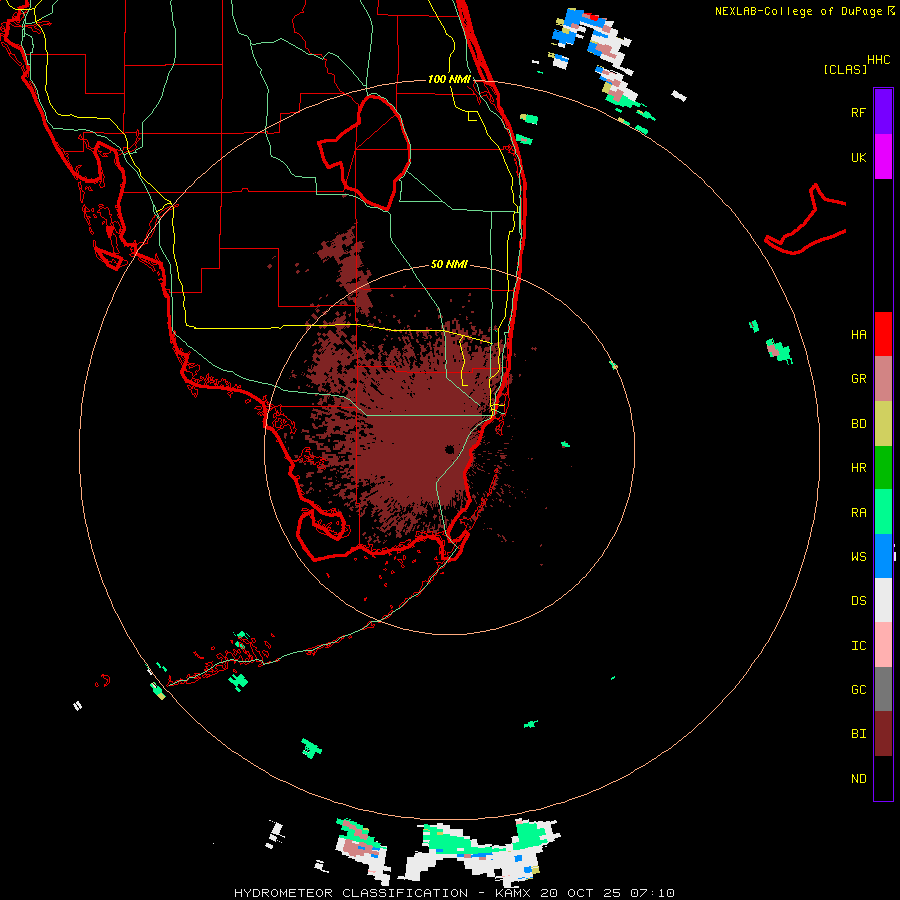Screen dimensions: 900x900
Task: Click the black radar site dot
Action: [449, 449]
